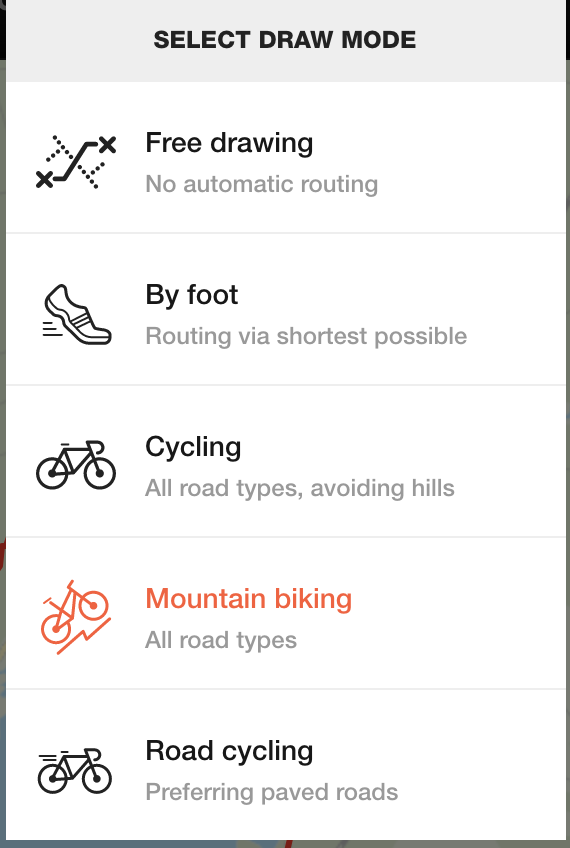Click the running shoe icon
This screenshot has width=570, height=848.
(77, 314)
